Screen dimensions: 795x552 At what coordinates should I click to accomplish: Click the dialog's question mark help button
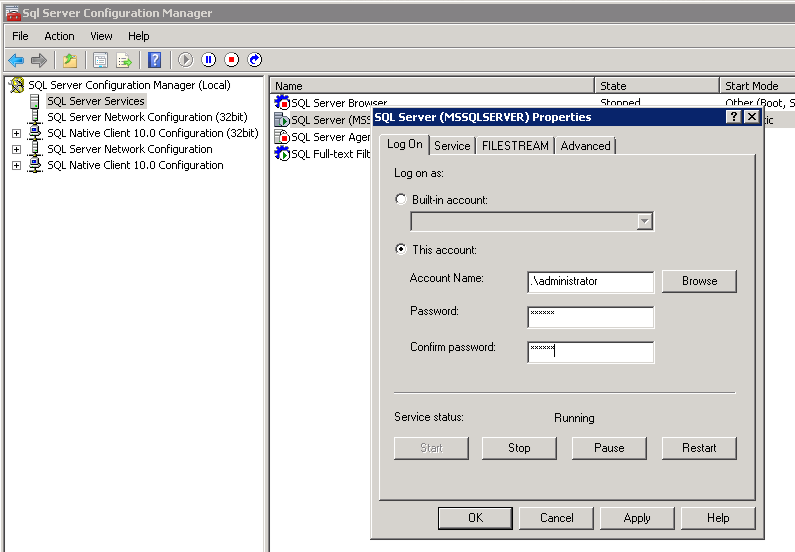tap(733, 117)
